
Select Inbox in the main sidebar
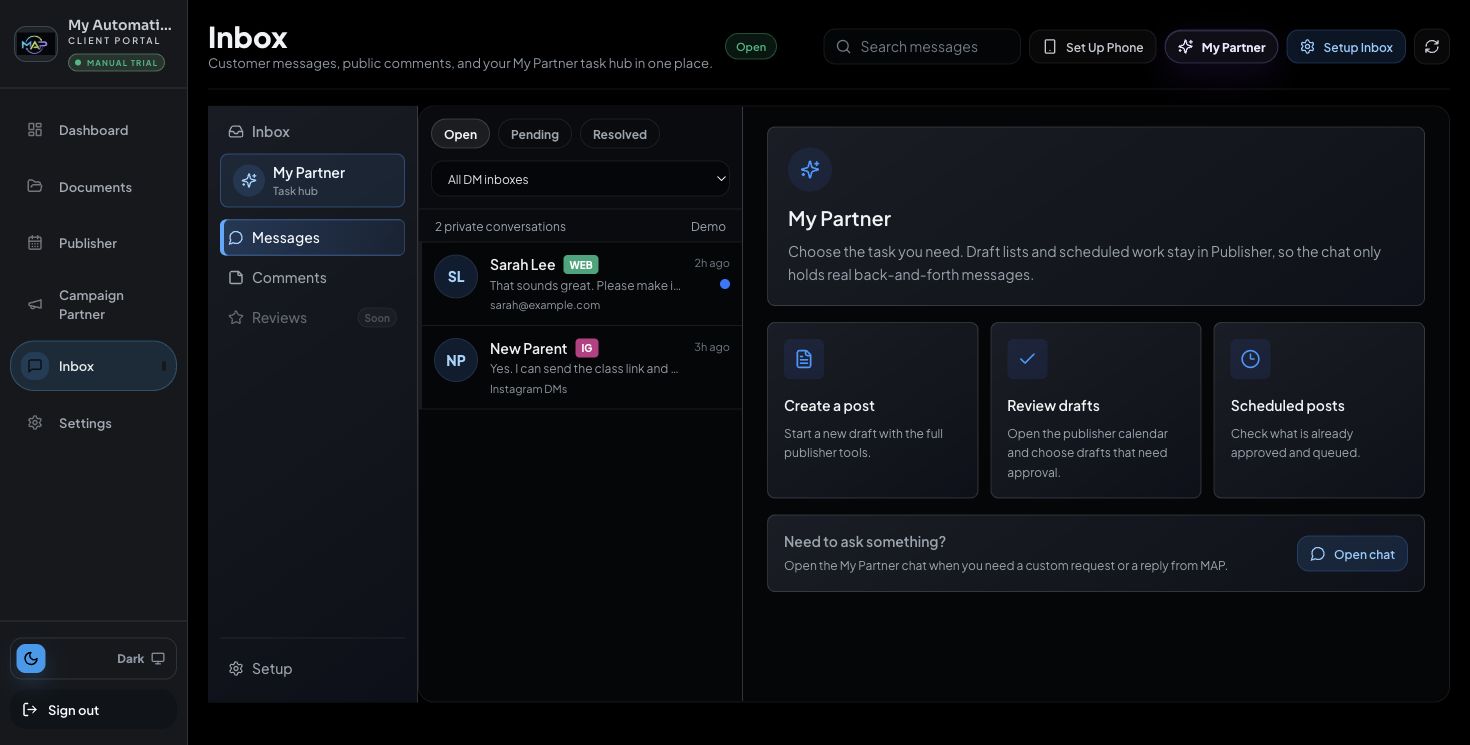click(x=93, y=366)
